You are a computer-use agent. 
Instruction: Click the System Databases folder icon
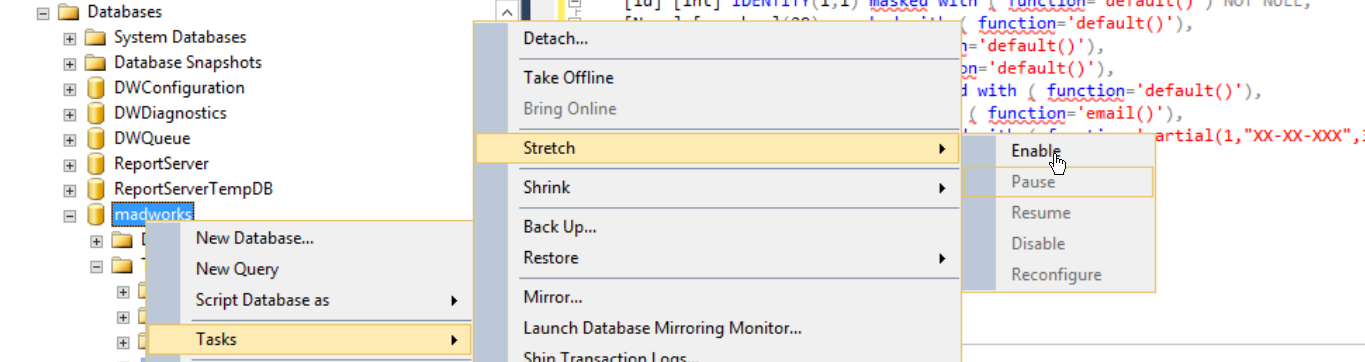96,37
